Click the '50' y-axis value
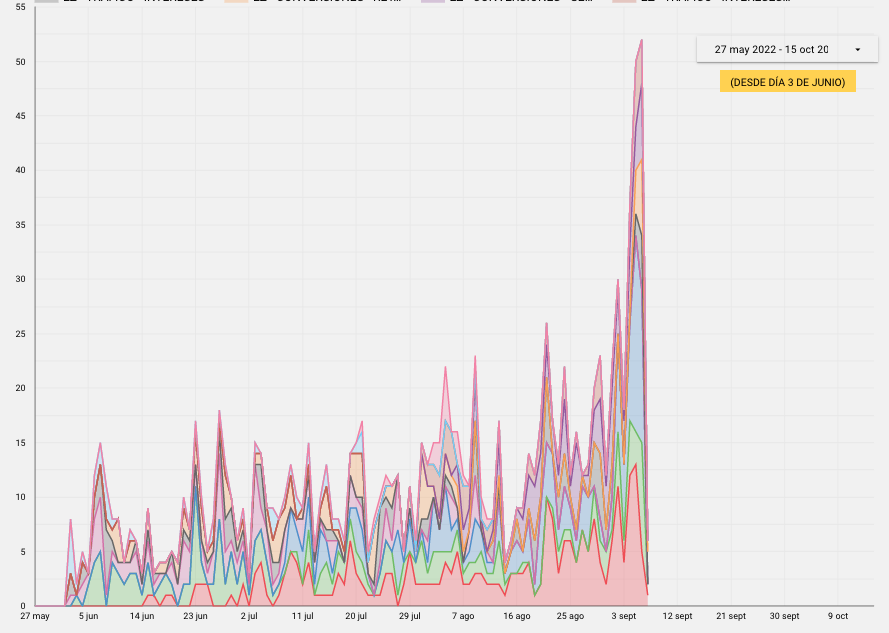 pyautogui.click(x=20, y=62)
